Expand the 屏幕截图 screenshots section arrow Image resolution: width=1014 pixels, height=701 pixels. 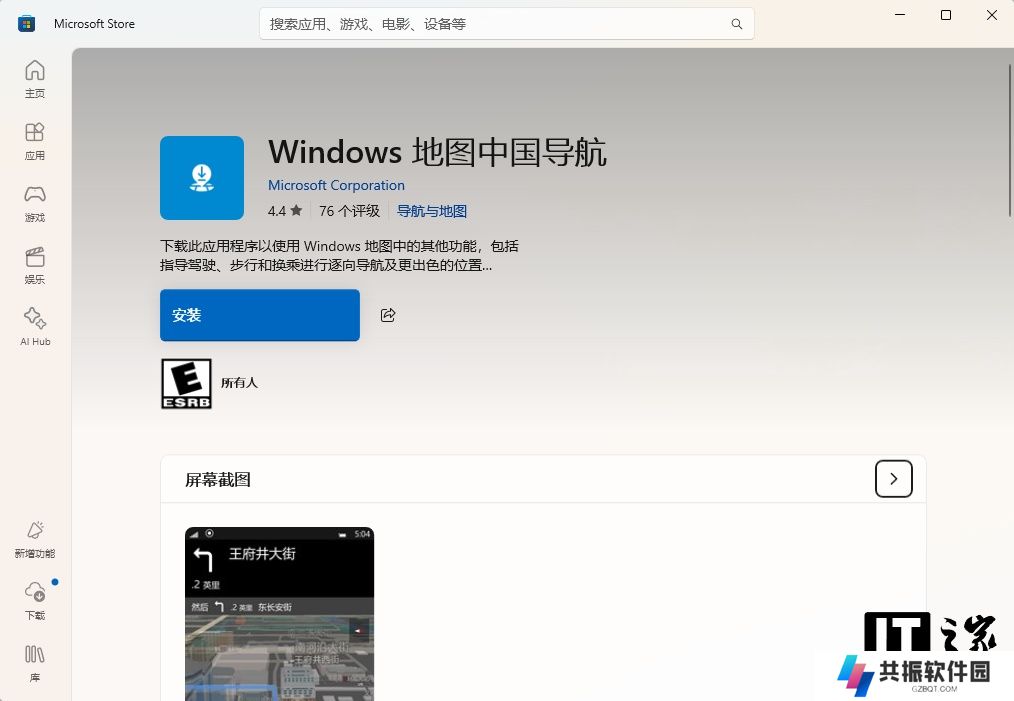pyautogui.click(x=894, y=479)
